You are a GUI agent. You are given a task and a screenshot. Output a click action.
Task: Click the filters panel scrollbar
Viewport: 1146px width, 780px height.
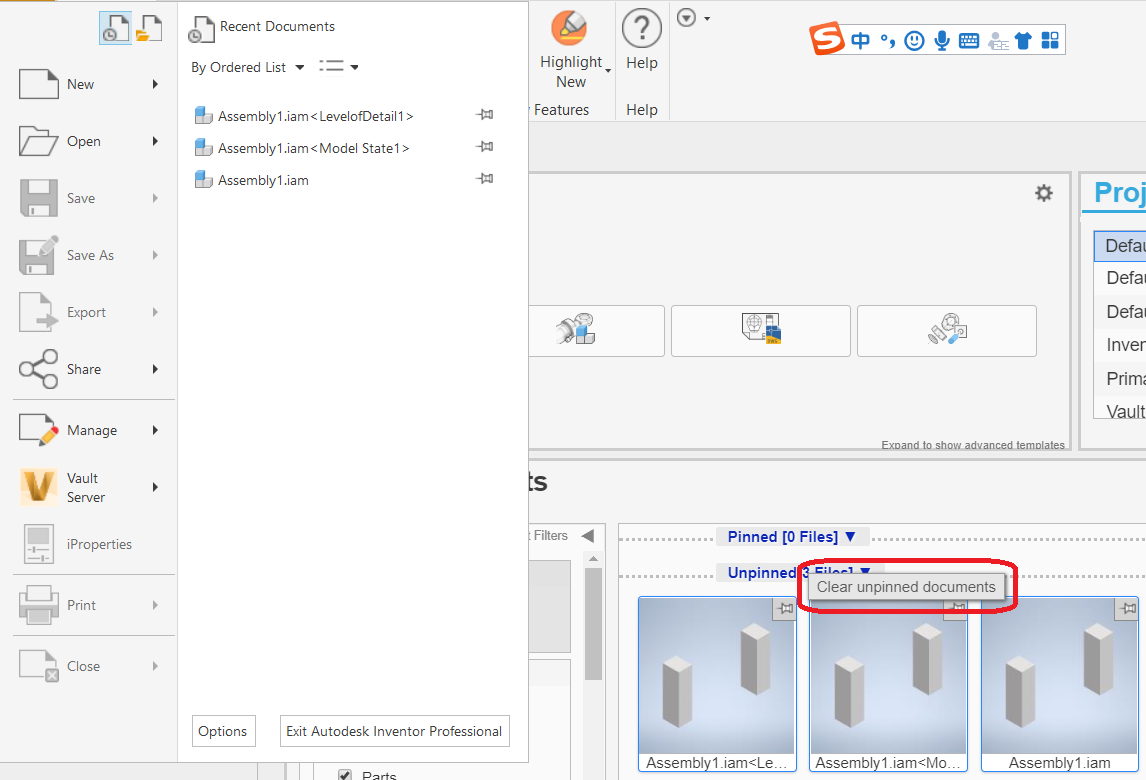click(593, 624)
